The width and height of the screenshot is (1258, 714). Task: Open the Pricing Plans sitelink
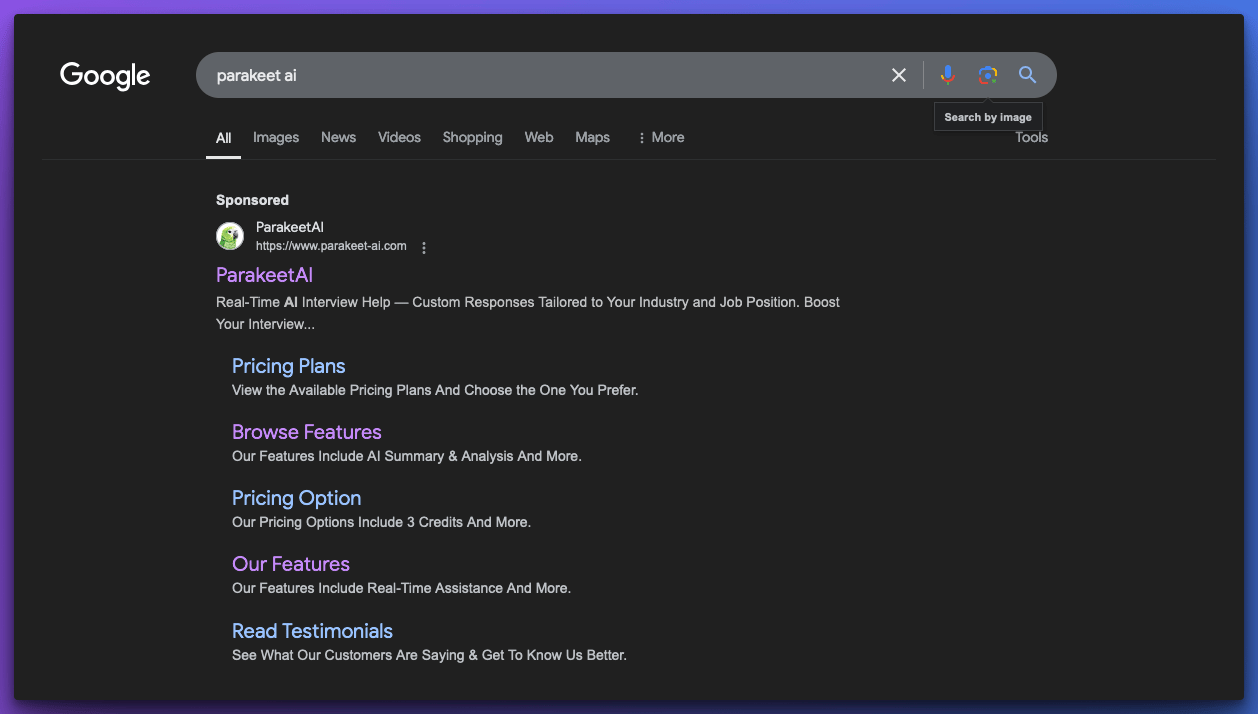point(288,366)
